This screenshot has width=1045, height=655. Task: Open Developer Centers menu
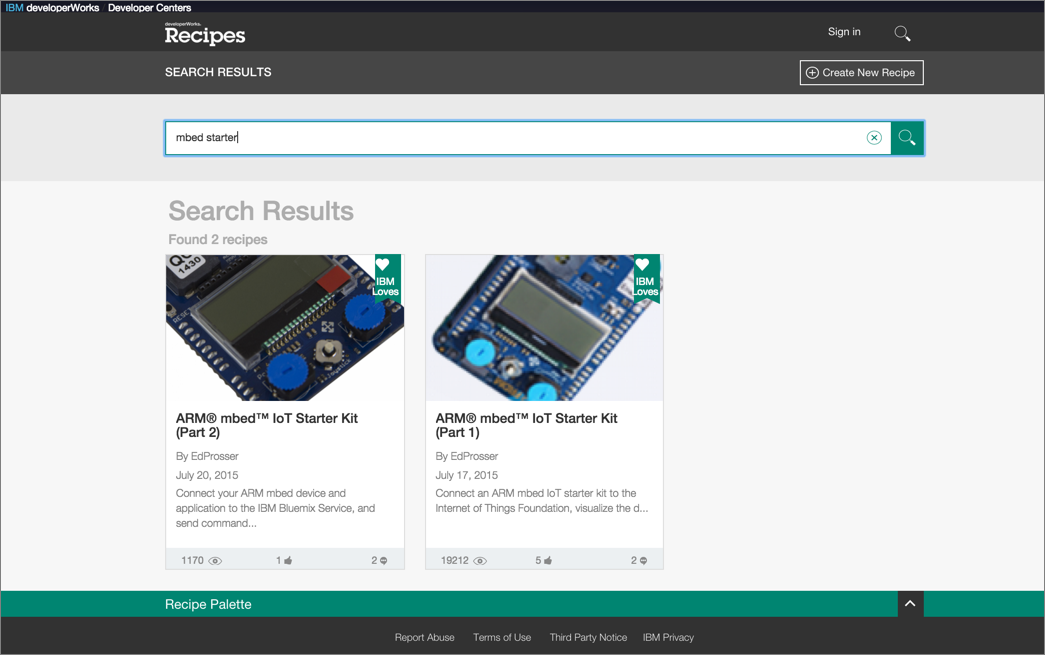click(149, 8)
